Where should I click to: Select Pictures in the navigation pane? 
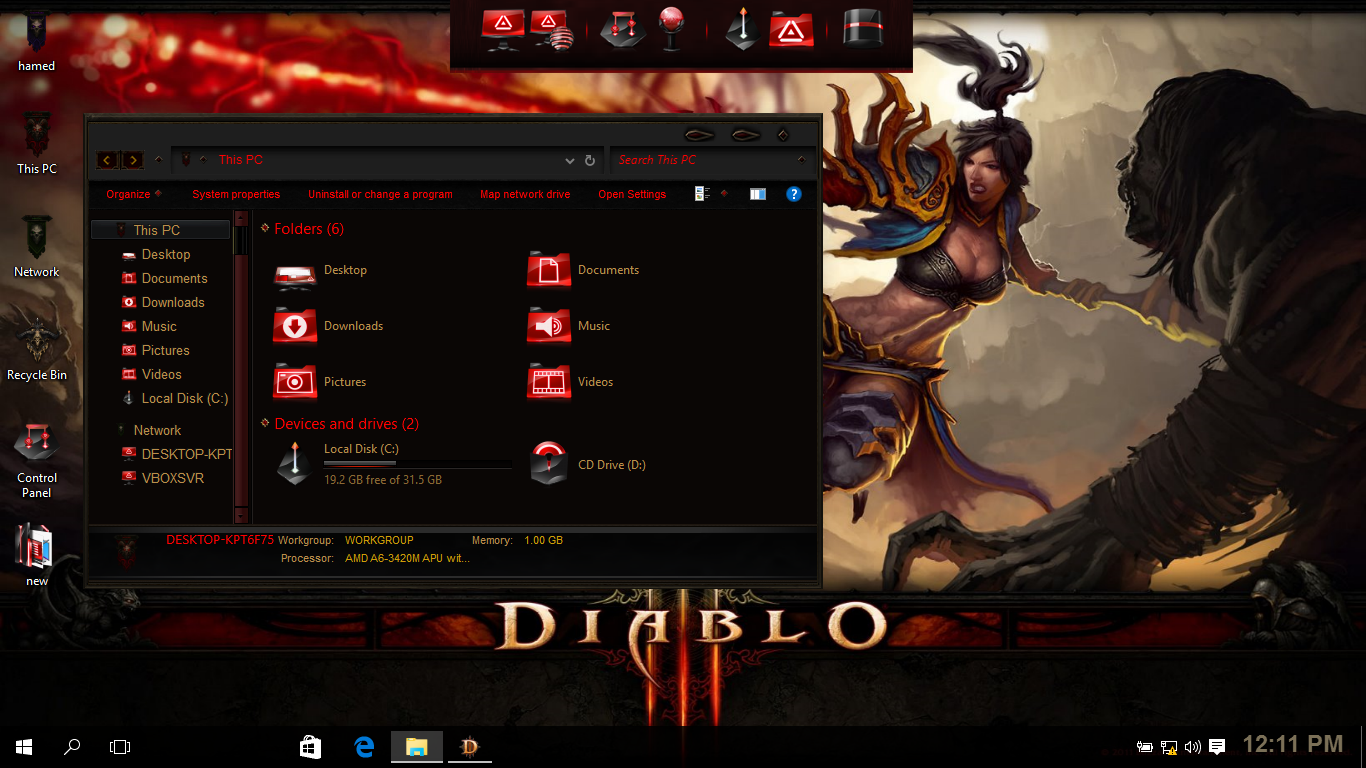point(165,350)
